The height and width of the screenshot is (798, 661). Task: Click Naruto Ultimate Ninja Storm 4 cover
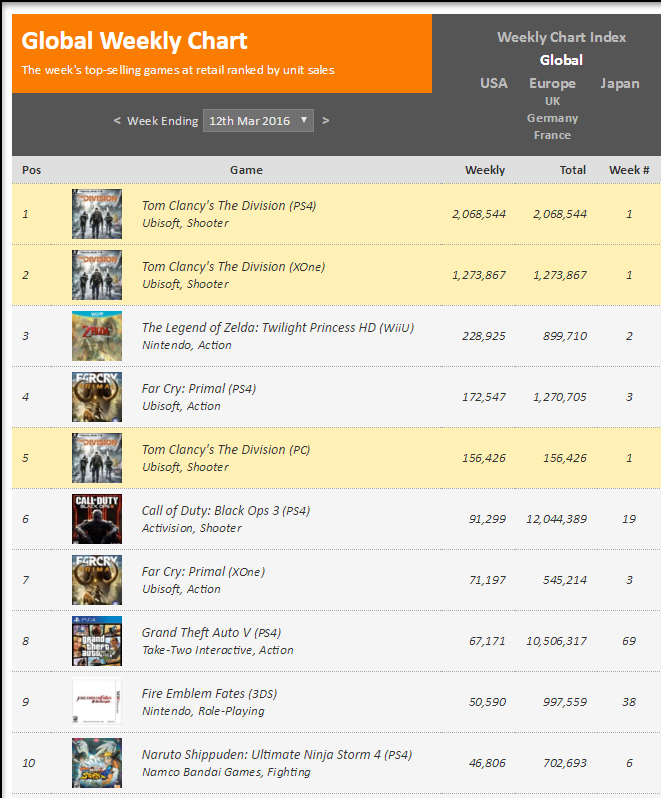tap(97, 763)
